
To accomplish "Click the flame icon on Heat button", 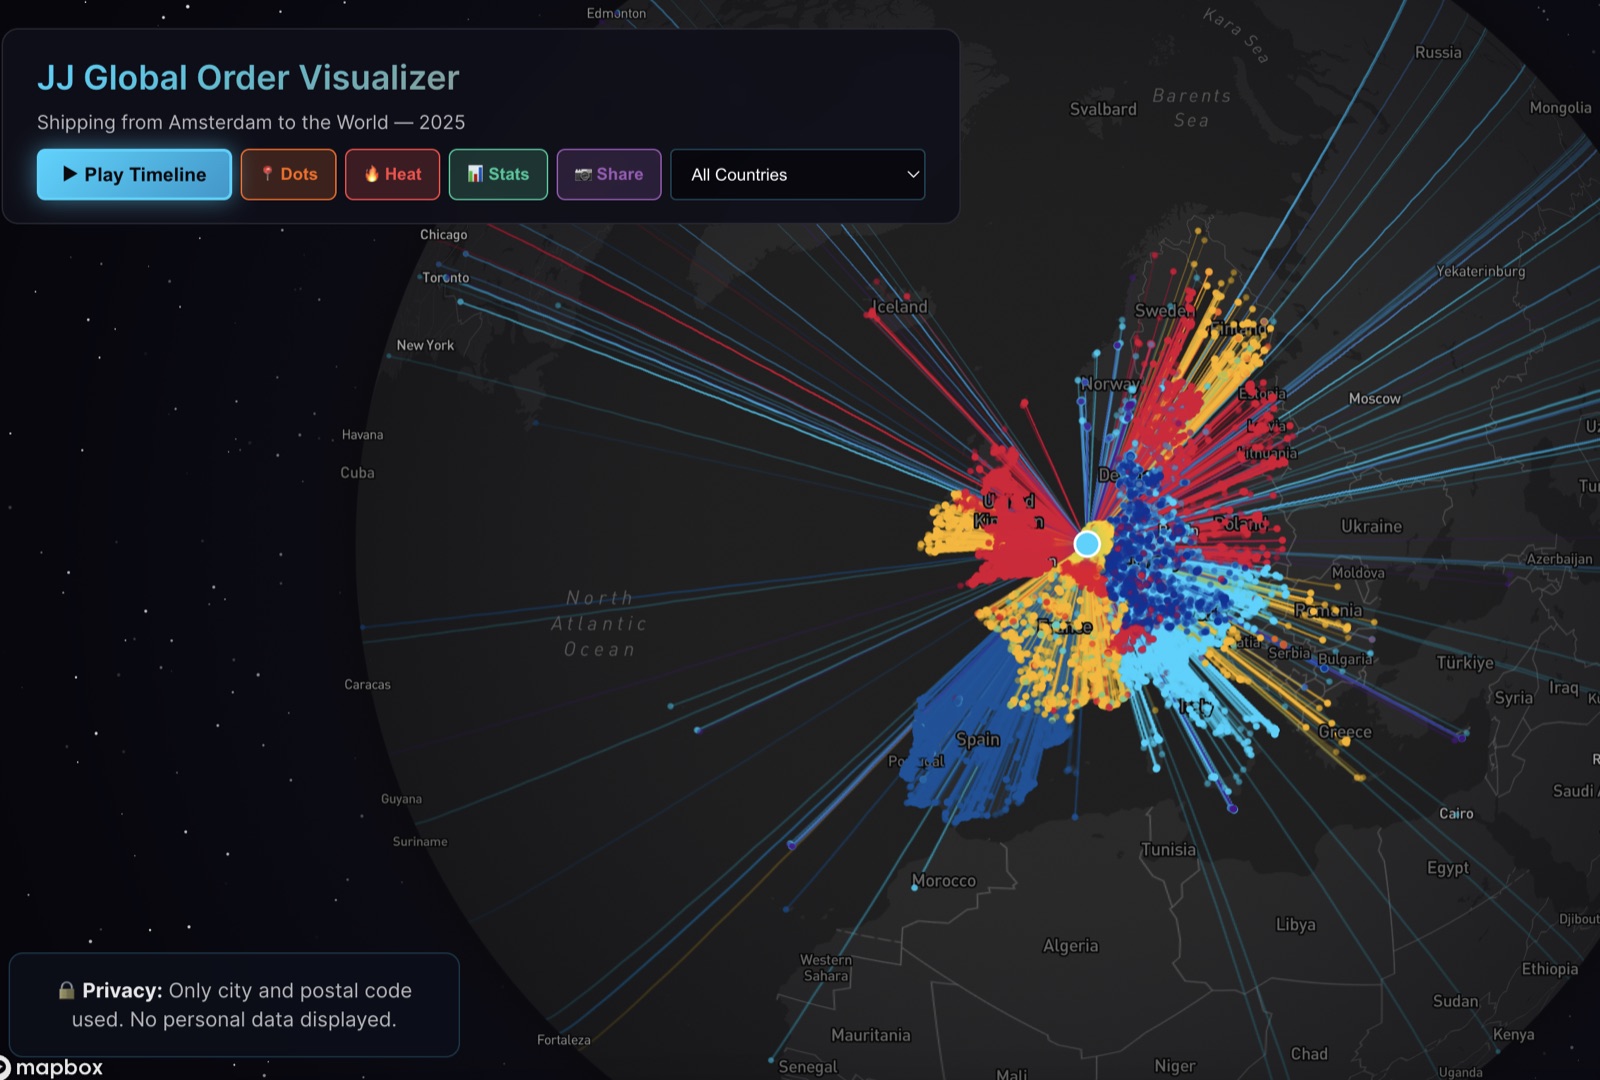I will tap(372, 174).
